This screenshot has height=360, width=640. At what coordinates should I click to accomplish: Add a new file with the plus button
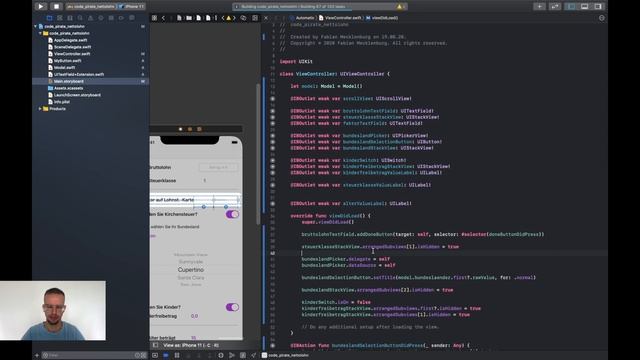(37, 355)
